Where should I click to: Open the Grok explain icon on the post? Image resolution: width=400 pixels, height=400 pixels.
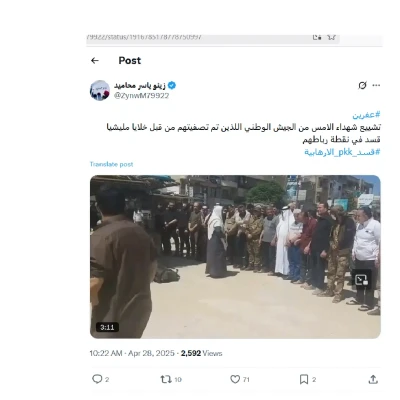[362, 85]
